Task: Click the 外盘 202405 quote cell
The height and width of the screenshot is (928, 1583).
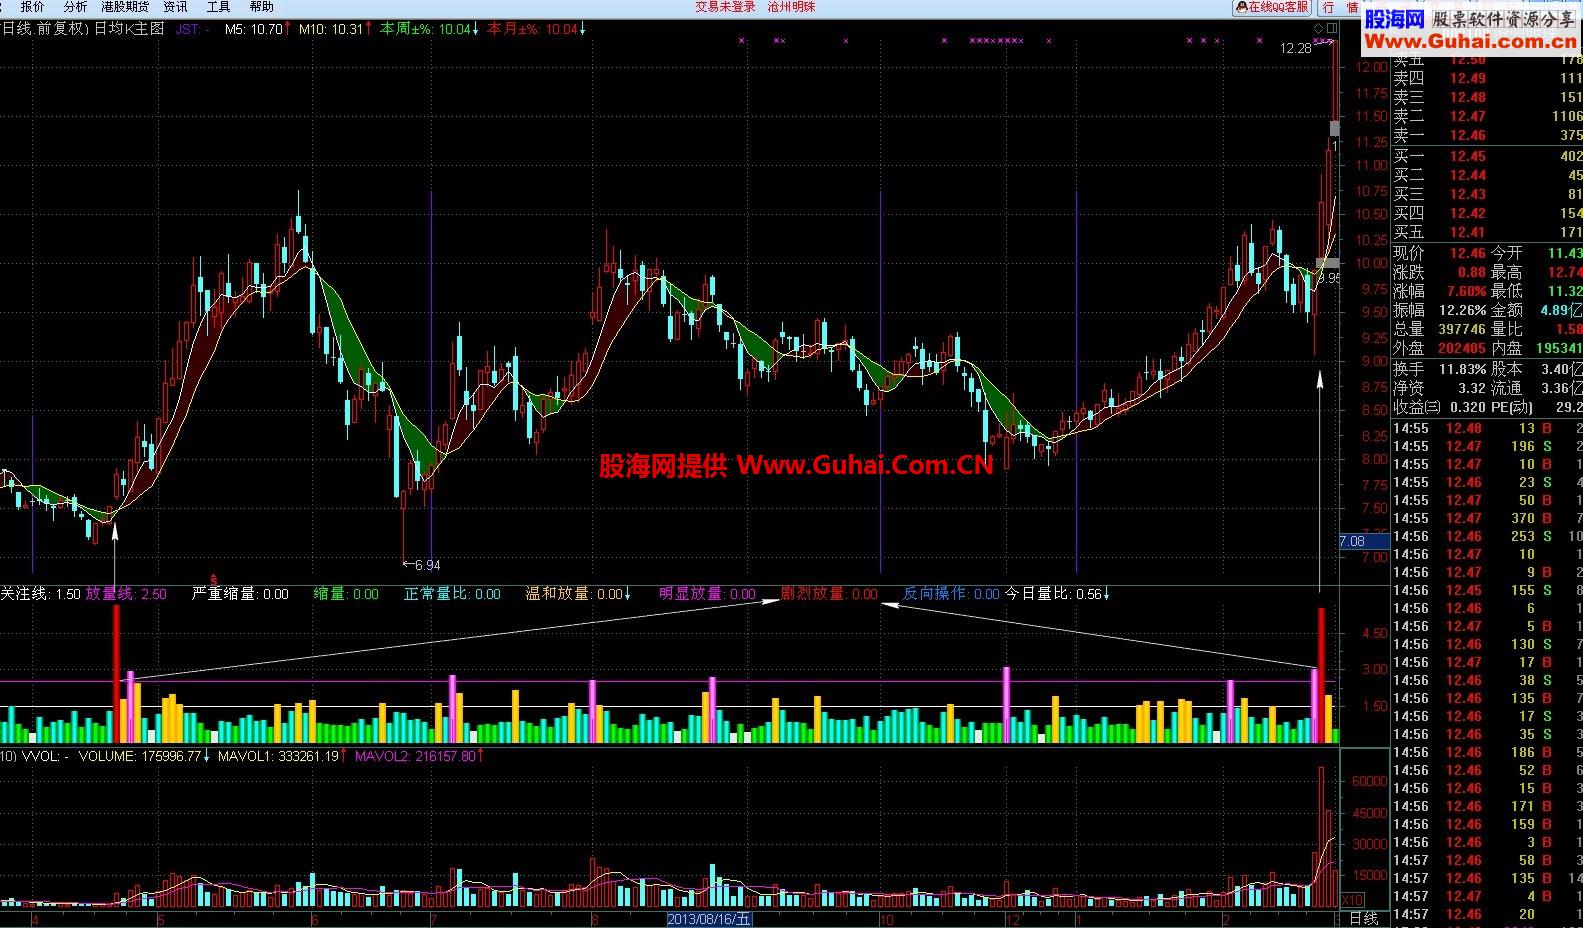Action: (x=1439, y=349)
